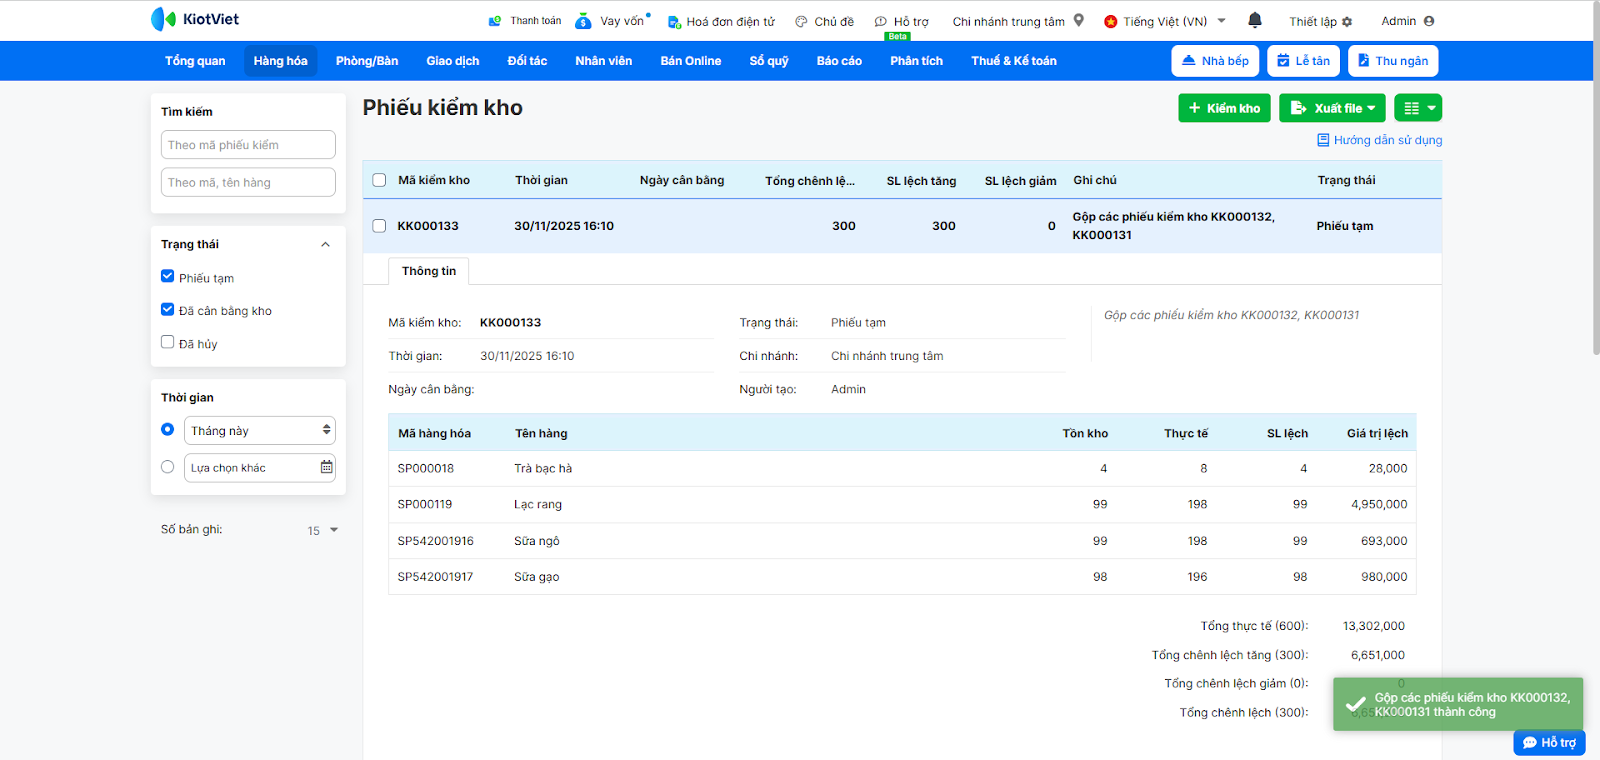The image size is (1600, 760).
Task: Click the notification bell icon
Action: 1255,20
